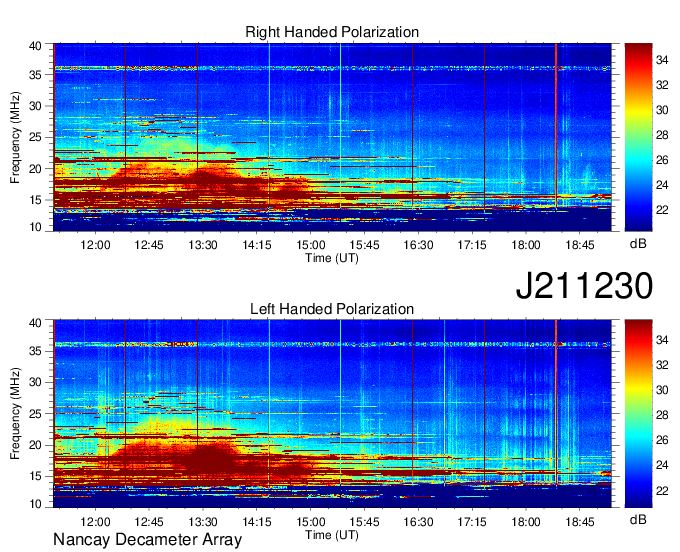Click the 24 value on the top colorbar
The width and height of the screenshot is (680, 552).
[662, 185]
